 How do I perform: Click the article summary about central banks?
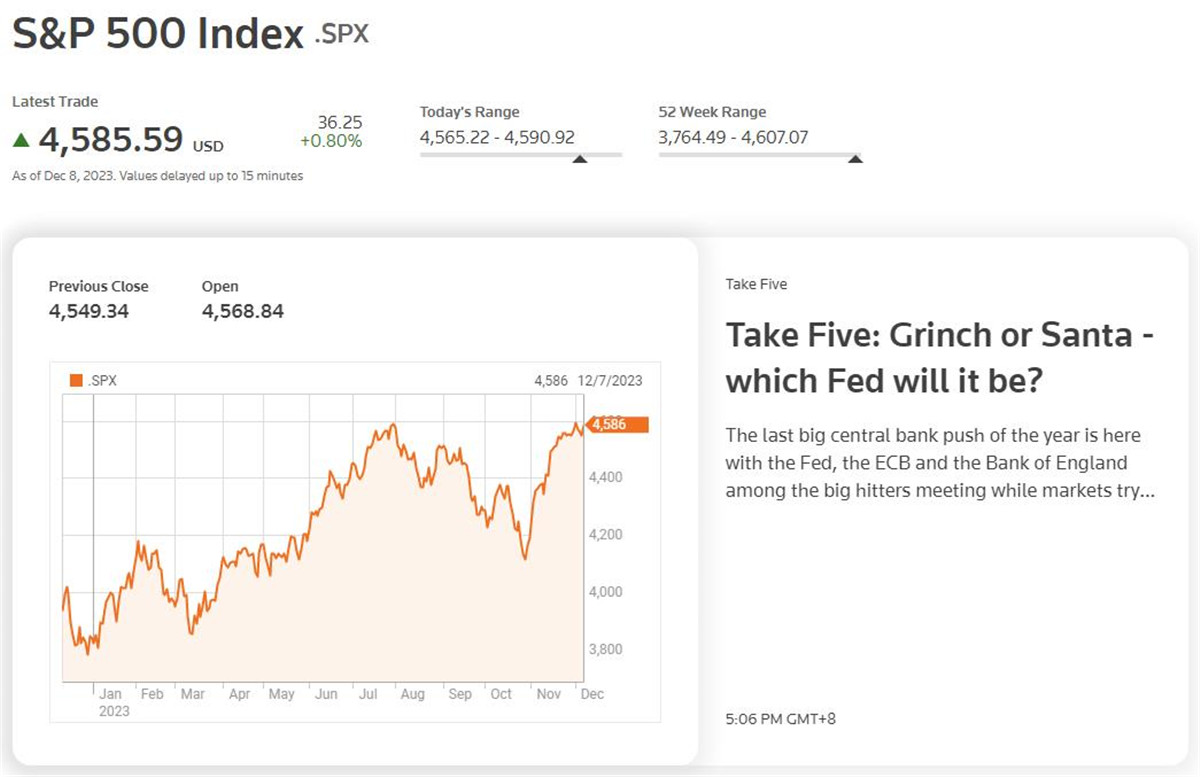pos(940,463)
